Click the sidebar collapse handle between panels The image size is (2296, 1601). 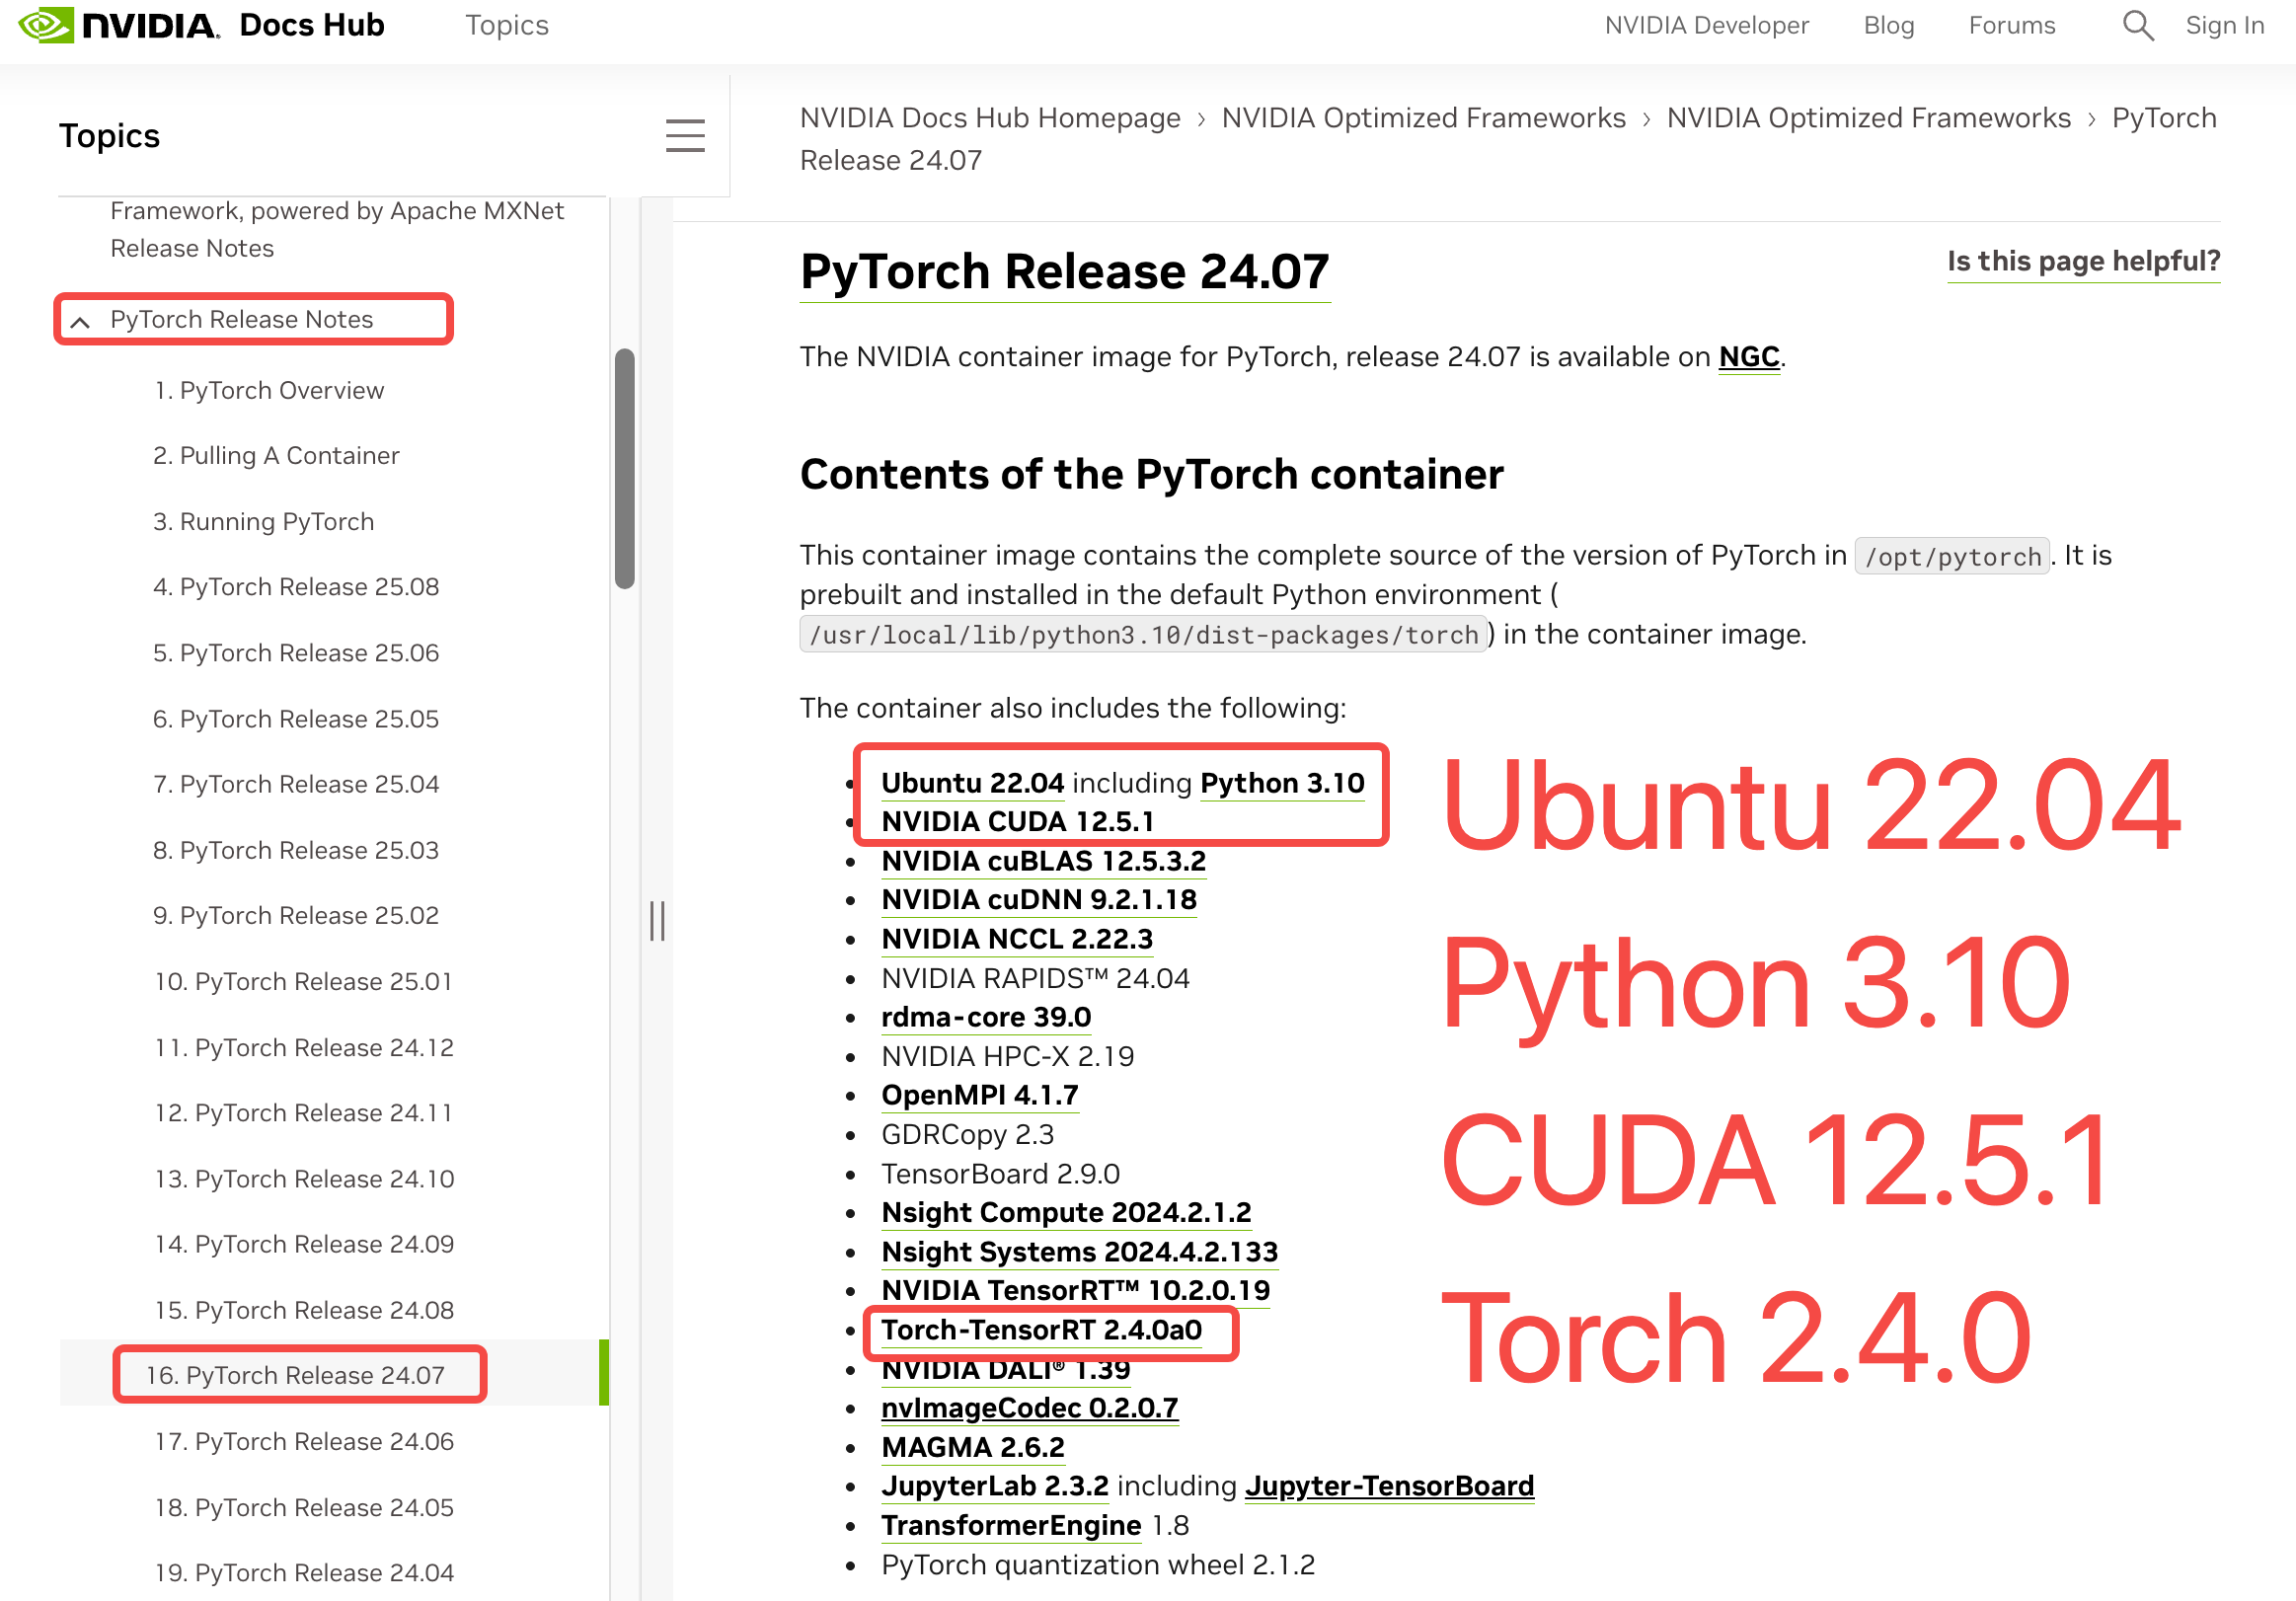pos(659,919)
